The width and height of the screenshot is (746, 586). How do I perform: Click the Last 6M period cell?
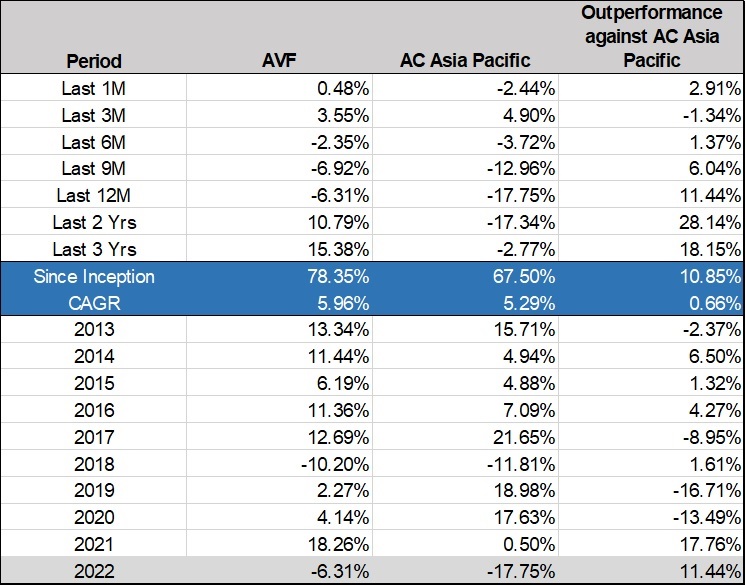[93, 142]
